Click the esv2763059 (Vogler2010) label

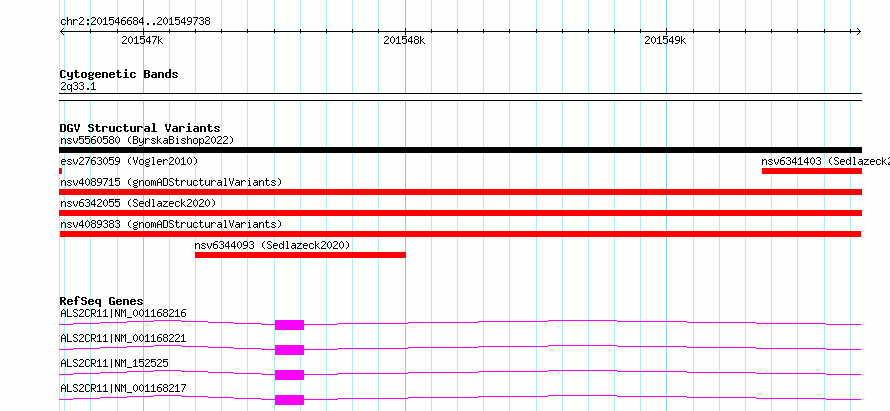(129, 162)
